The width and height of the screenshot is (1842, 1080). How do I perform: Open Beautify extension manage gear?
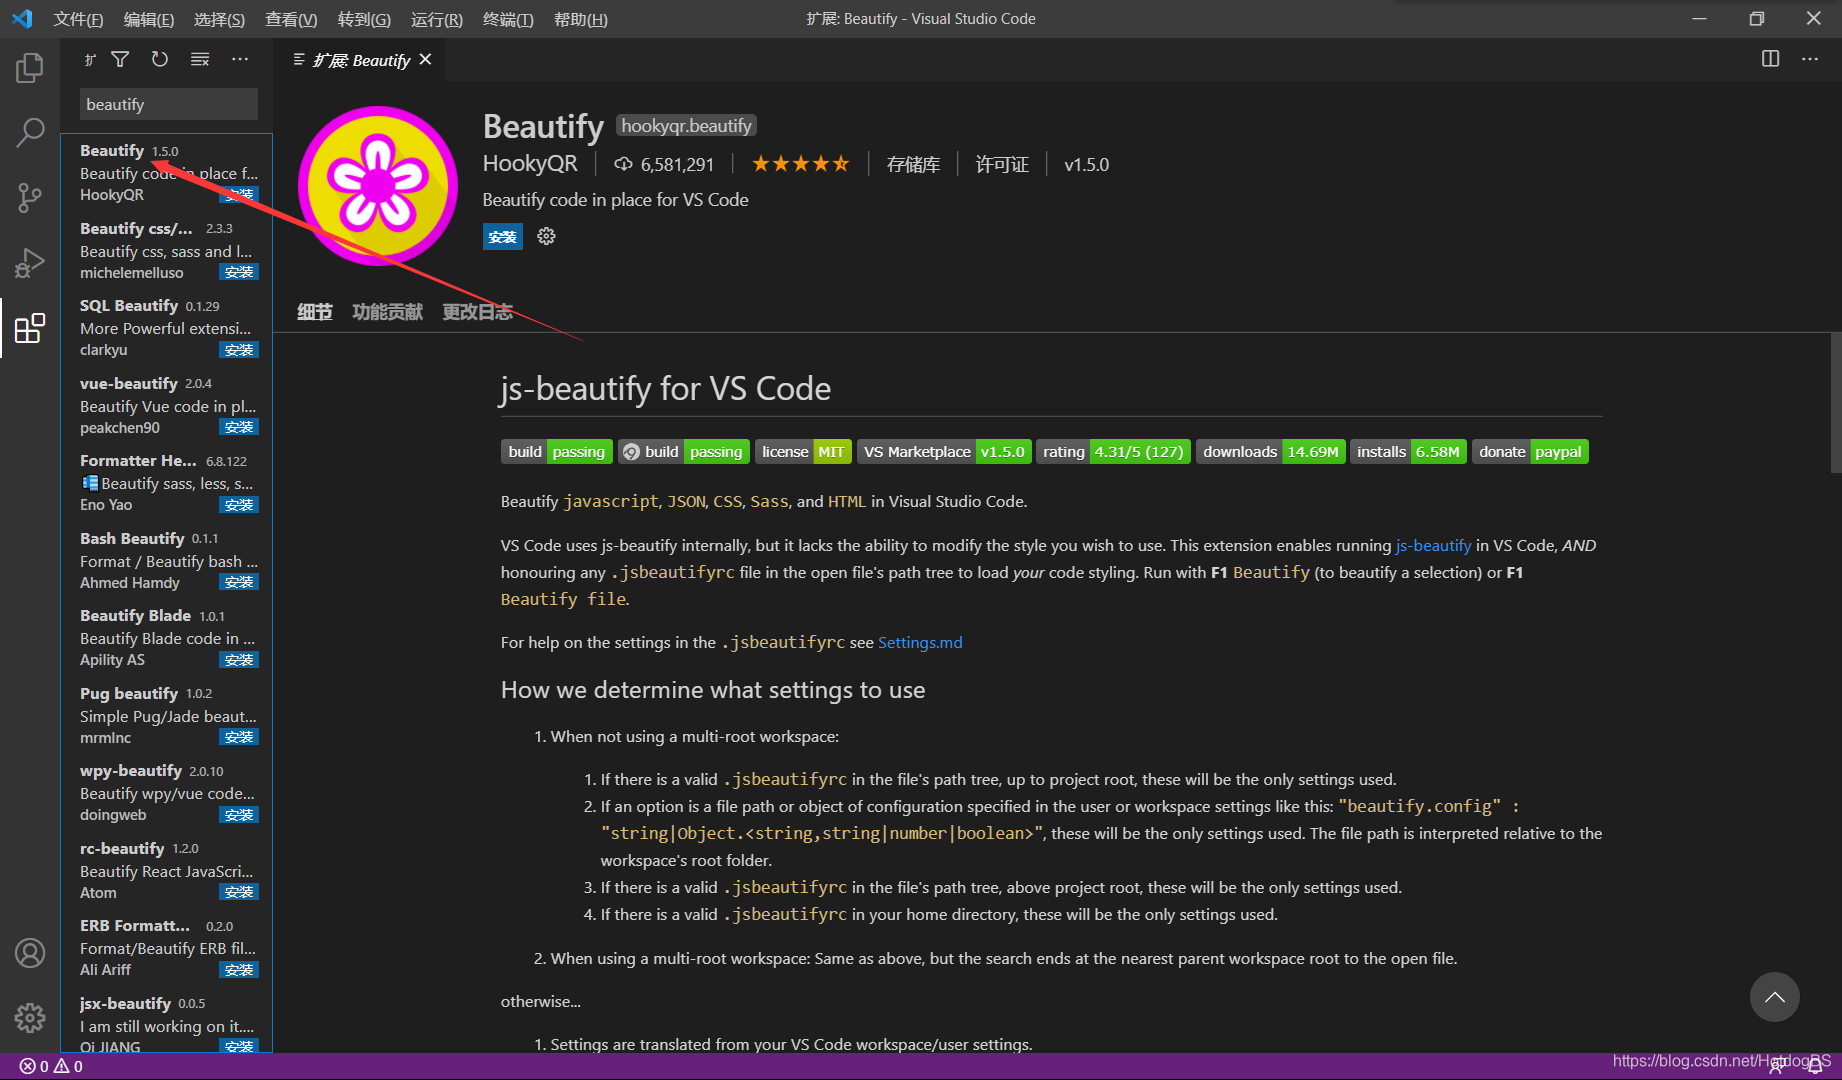point(546,236)
